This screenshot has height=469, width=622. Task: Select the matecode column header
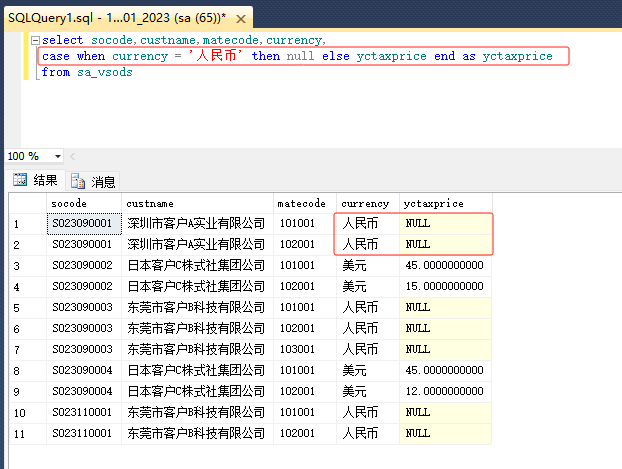pyautogui.click(x=303, y=203)
